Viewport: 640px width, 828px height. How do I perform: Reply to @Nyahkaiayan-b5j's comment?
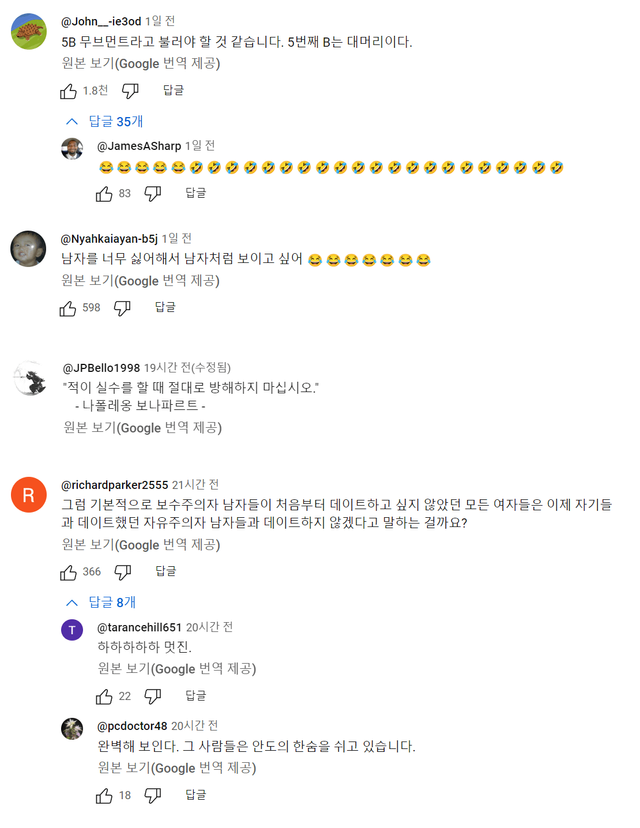coord(166,310)
